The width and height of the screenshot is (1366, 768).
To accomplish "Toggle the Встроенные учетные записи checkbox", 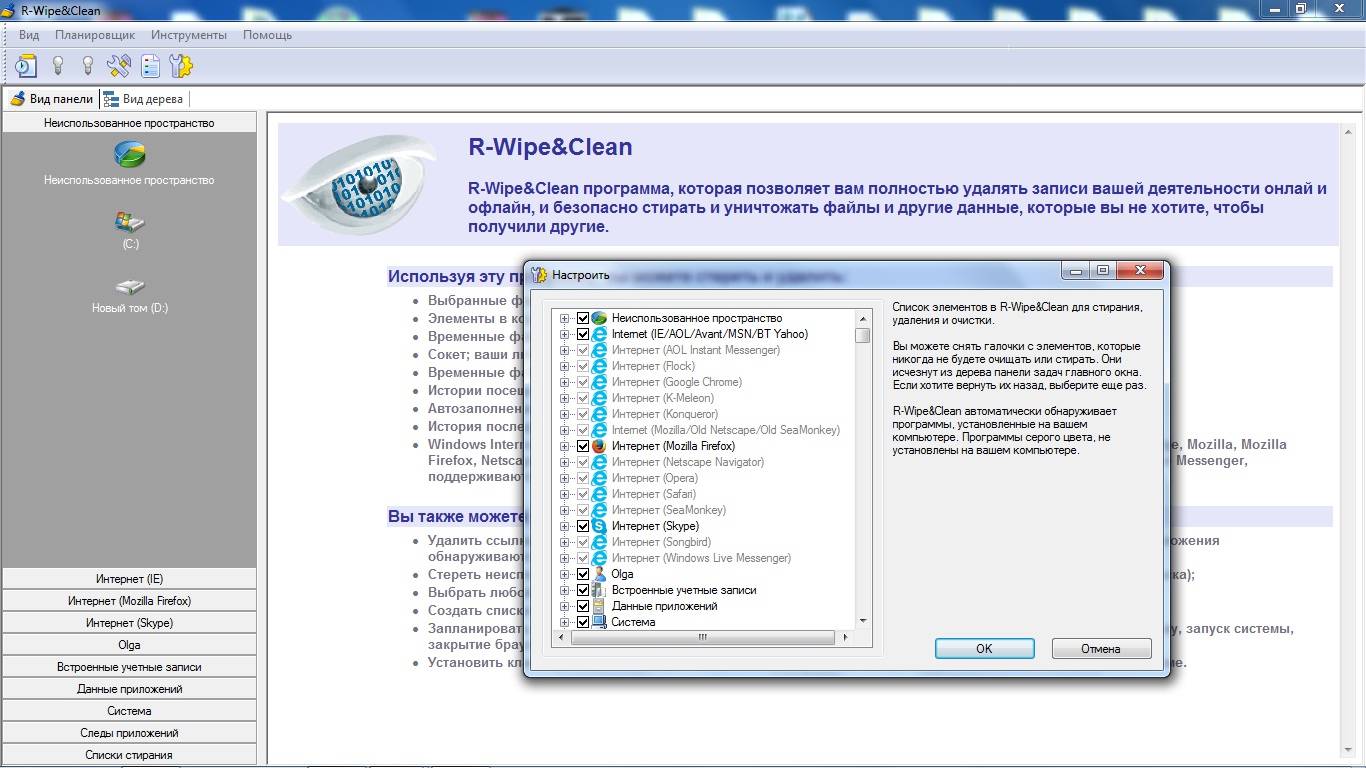I will [x=583, y=590].
